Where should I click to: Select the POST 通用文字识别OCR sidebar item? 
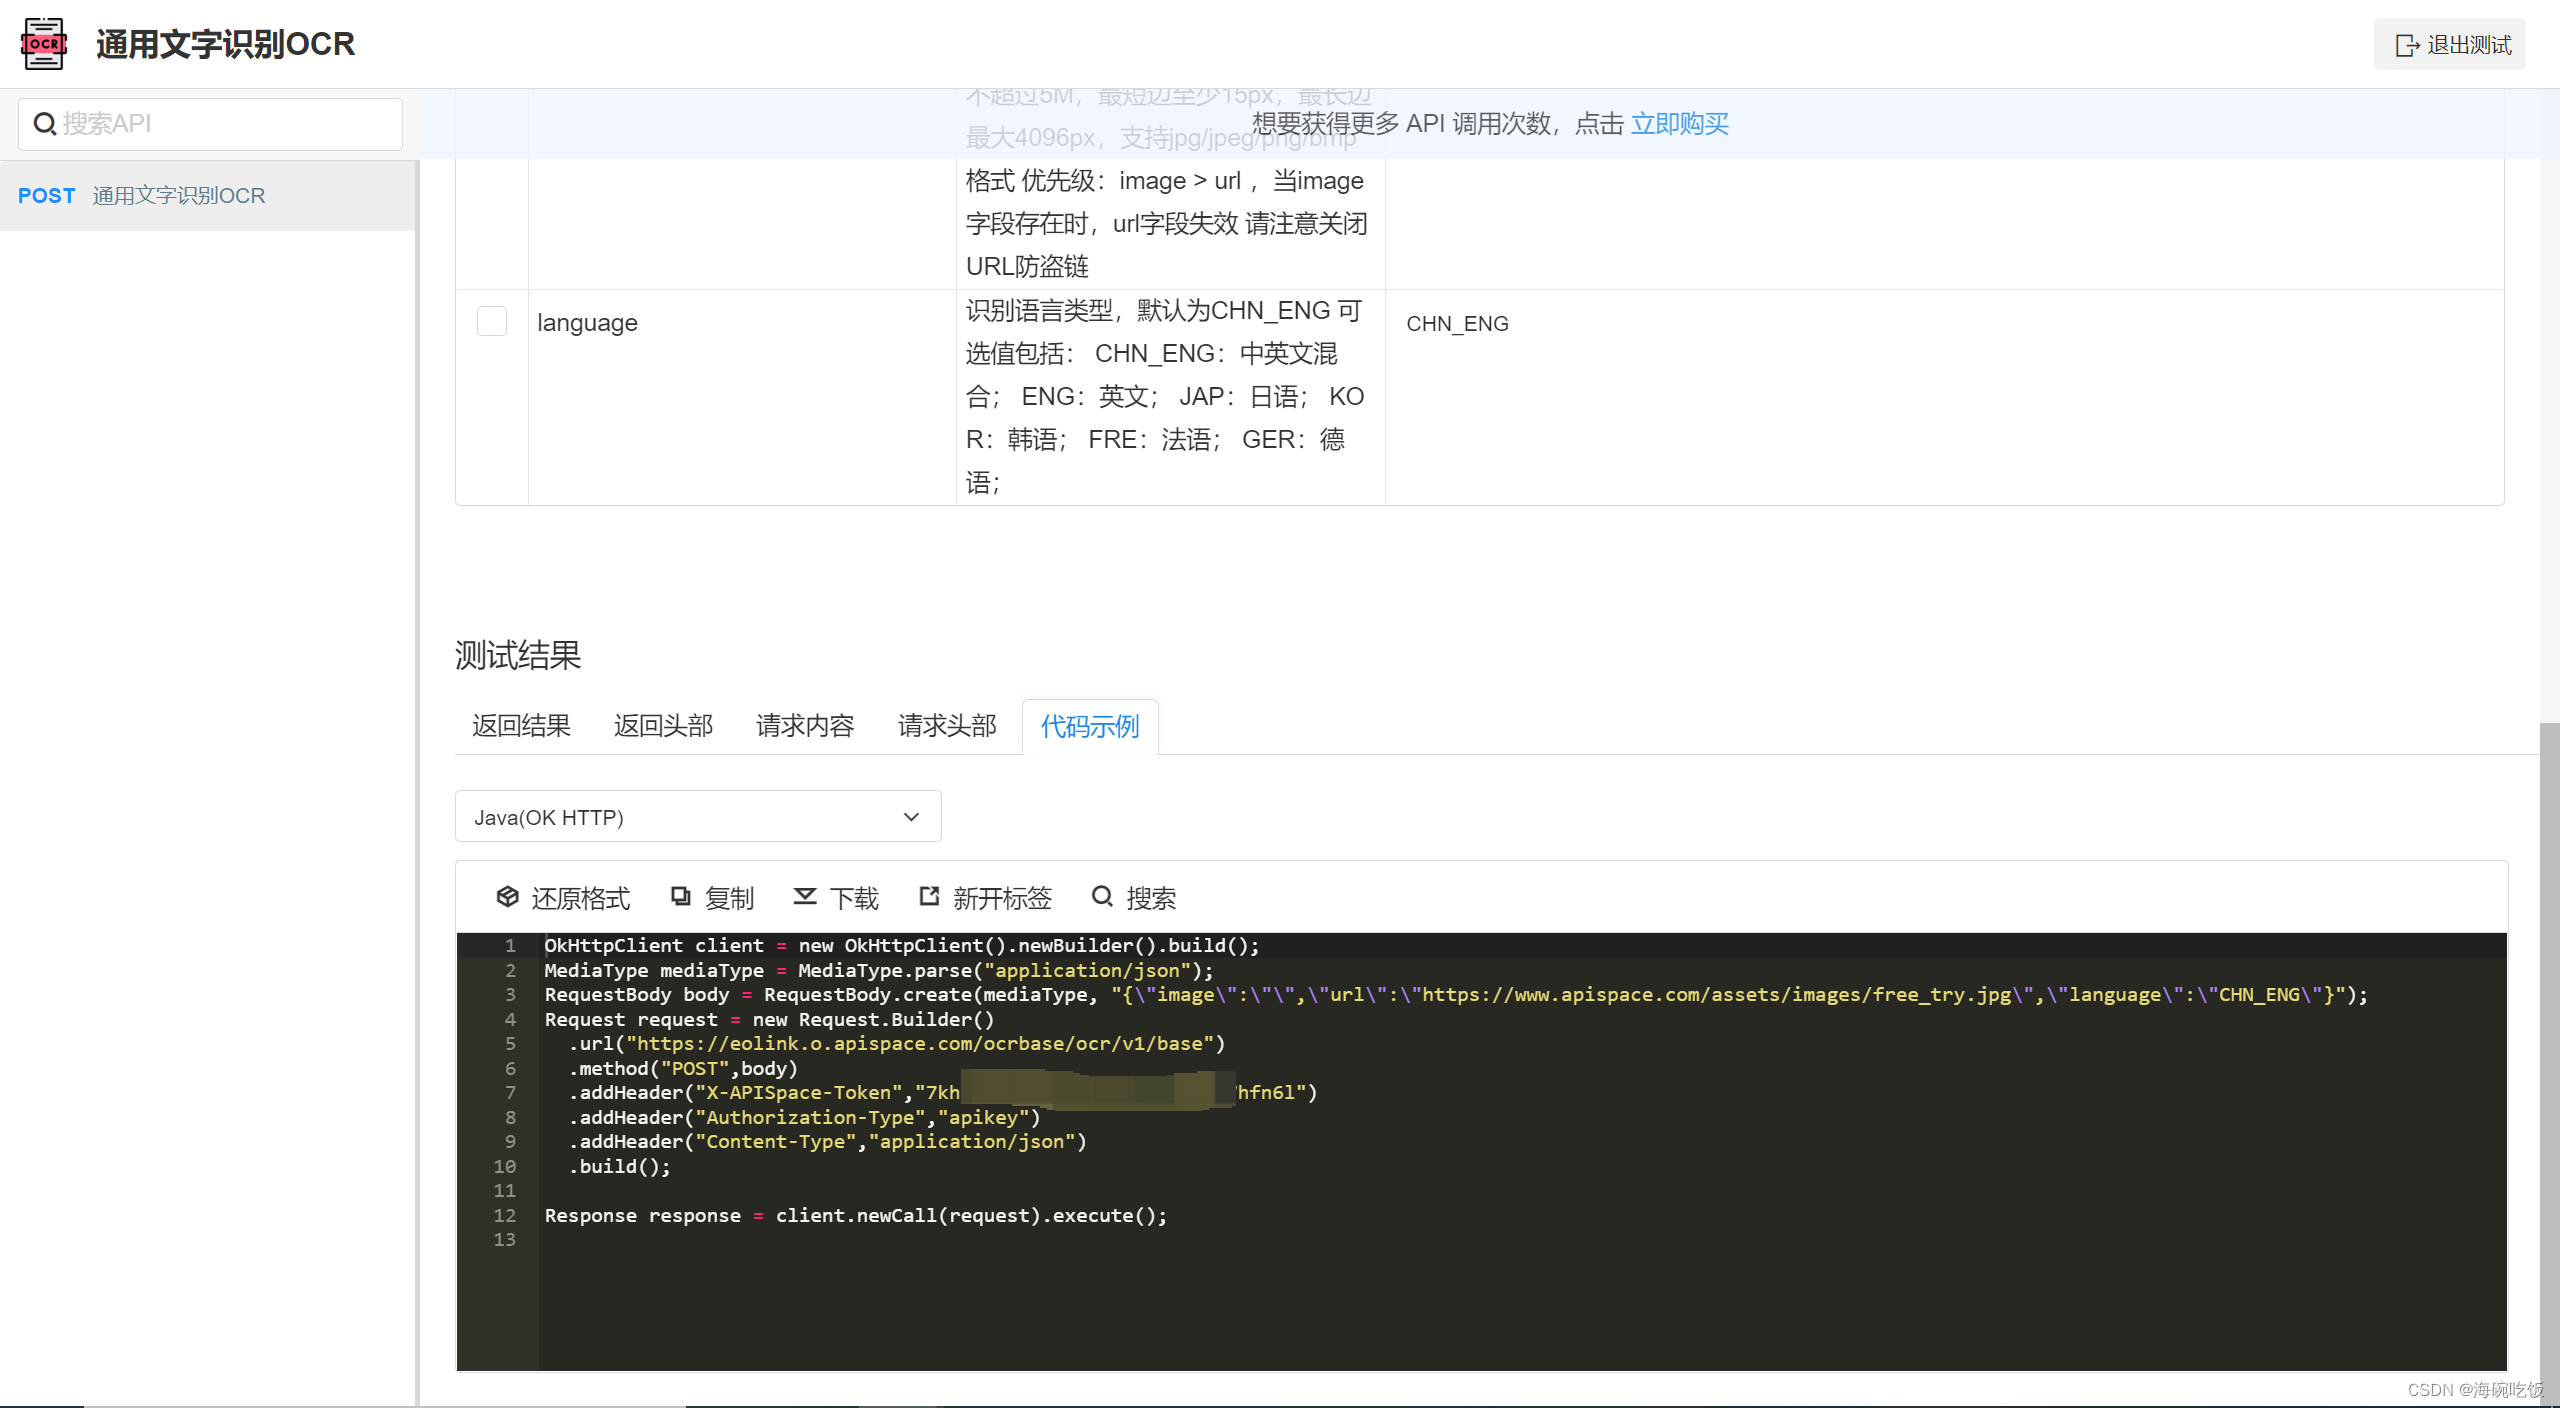[208, 196]
